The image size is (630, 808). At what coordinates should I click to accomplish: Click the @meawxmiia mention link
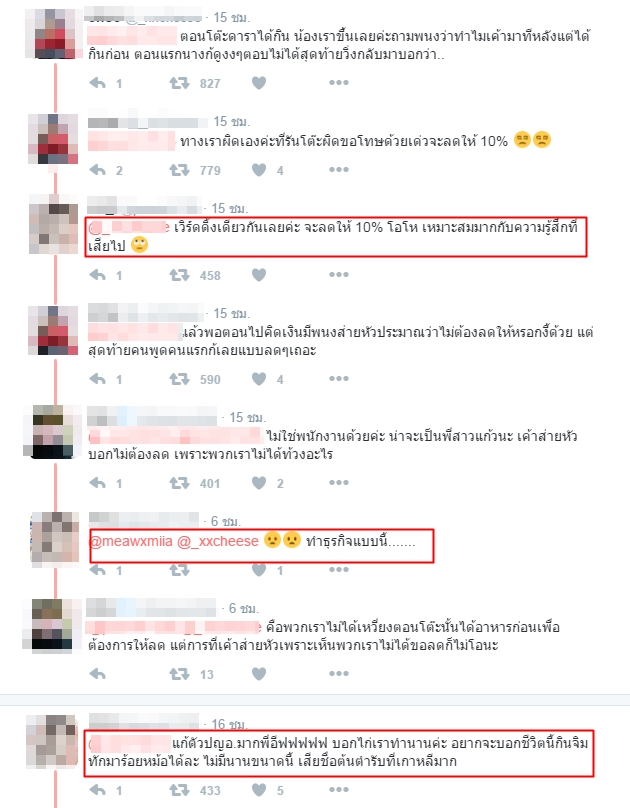click(x=131, y=541)
